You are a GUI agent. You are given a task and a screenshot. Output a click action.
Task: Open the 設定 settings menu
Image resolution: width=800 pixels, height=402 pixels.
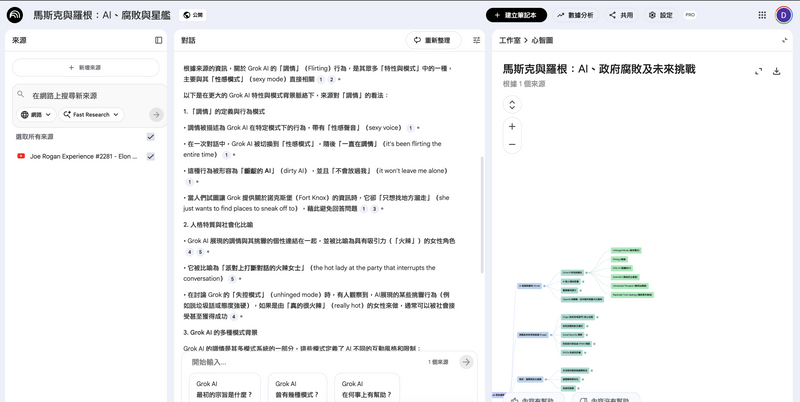click(x=659, y=15)
